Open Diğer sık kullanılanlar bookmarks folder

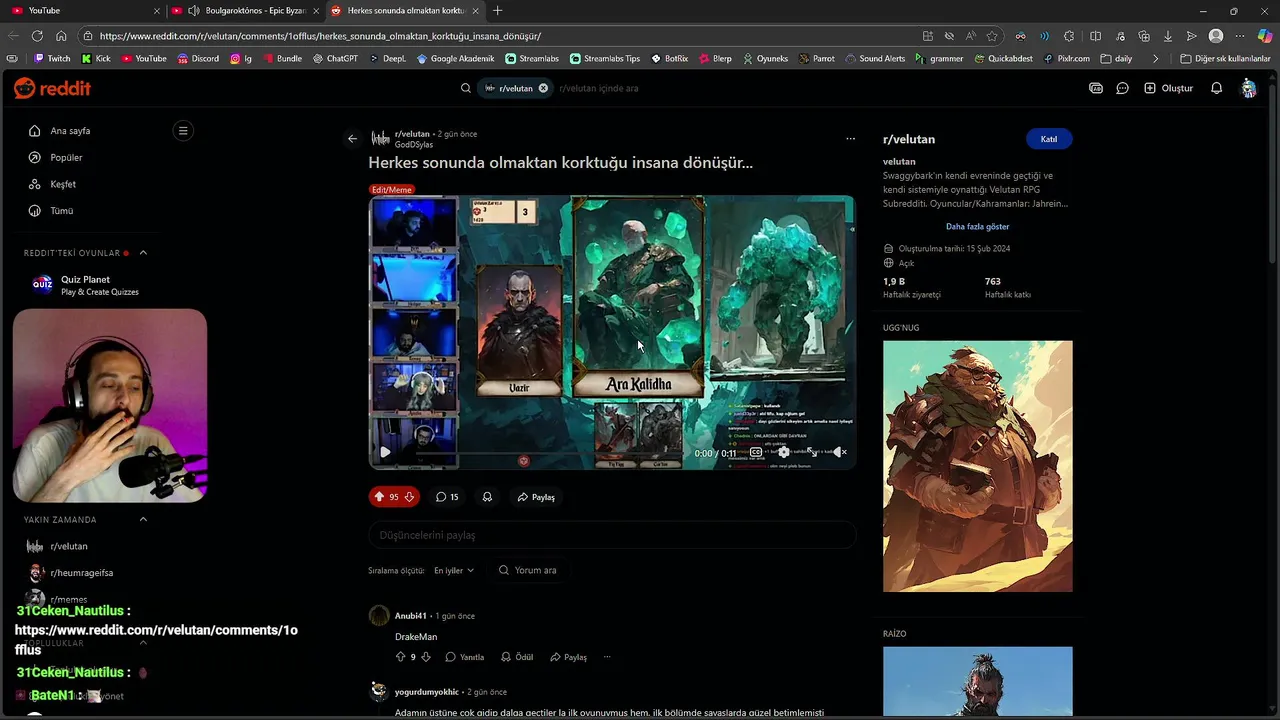pyautogui.click(x=1225, y=59)
